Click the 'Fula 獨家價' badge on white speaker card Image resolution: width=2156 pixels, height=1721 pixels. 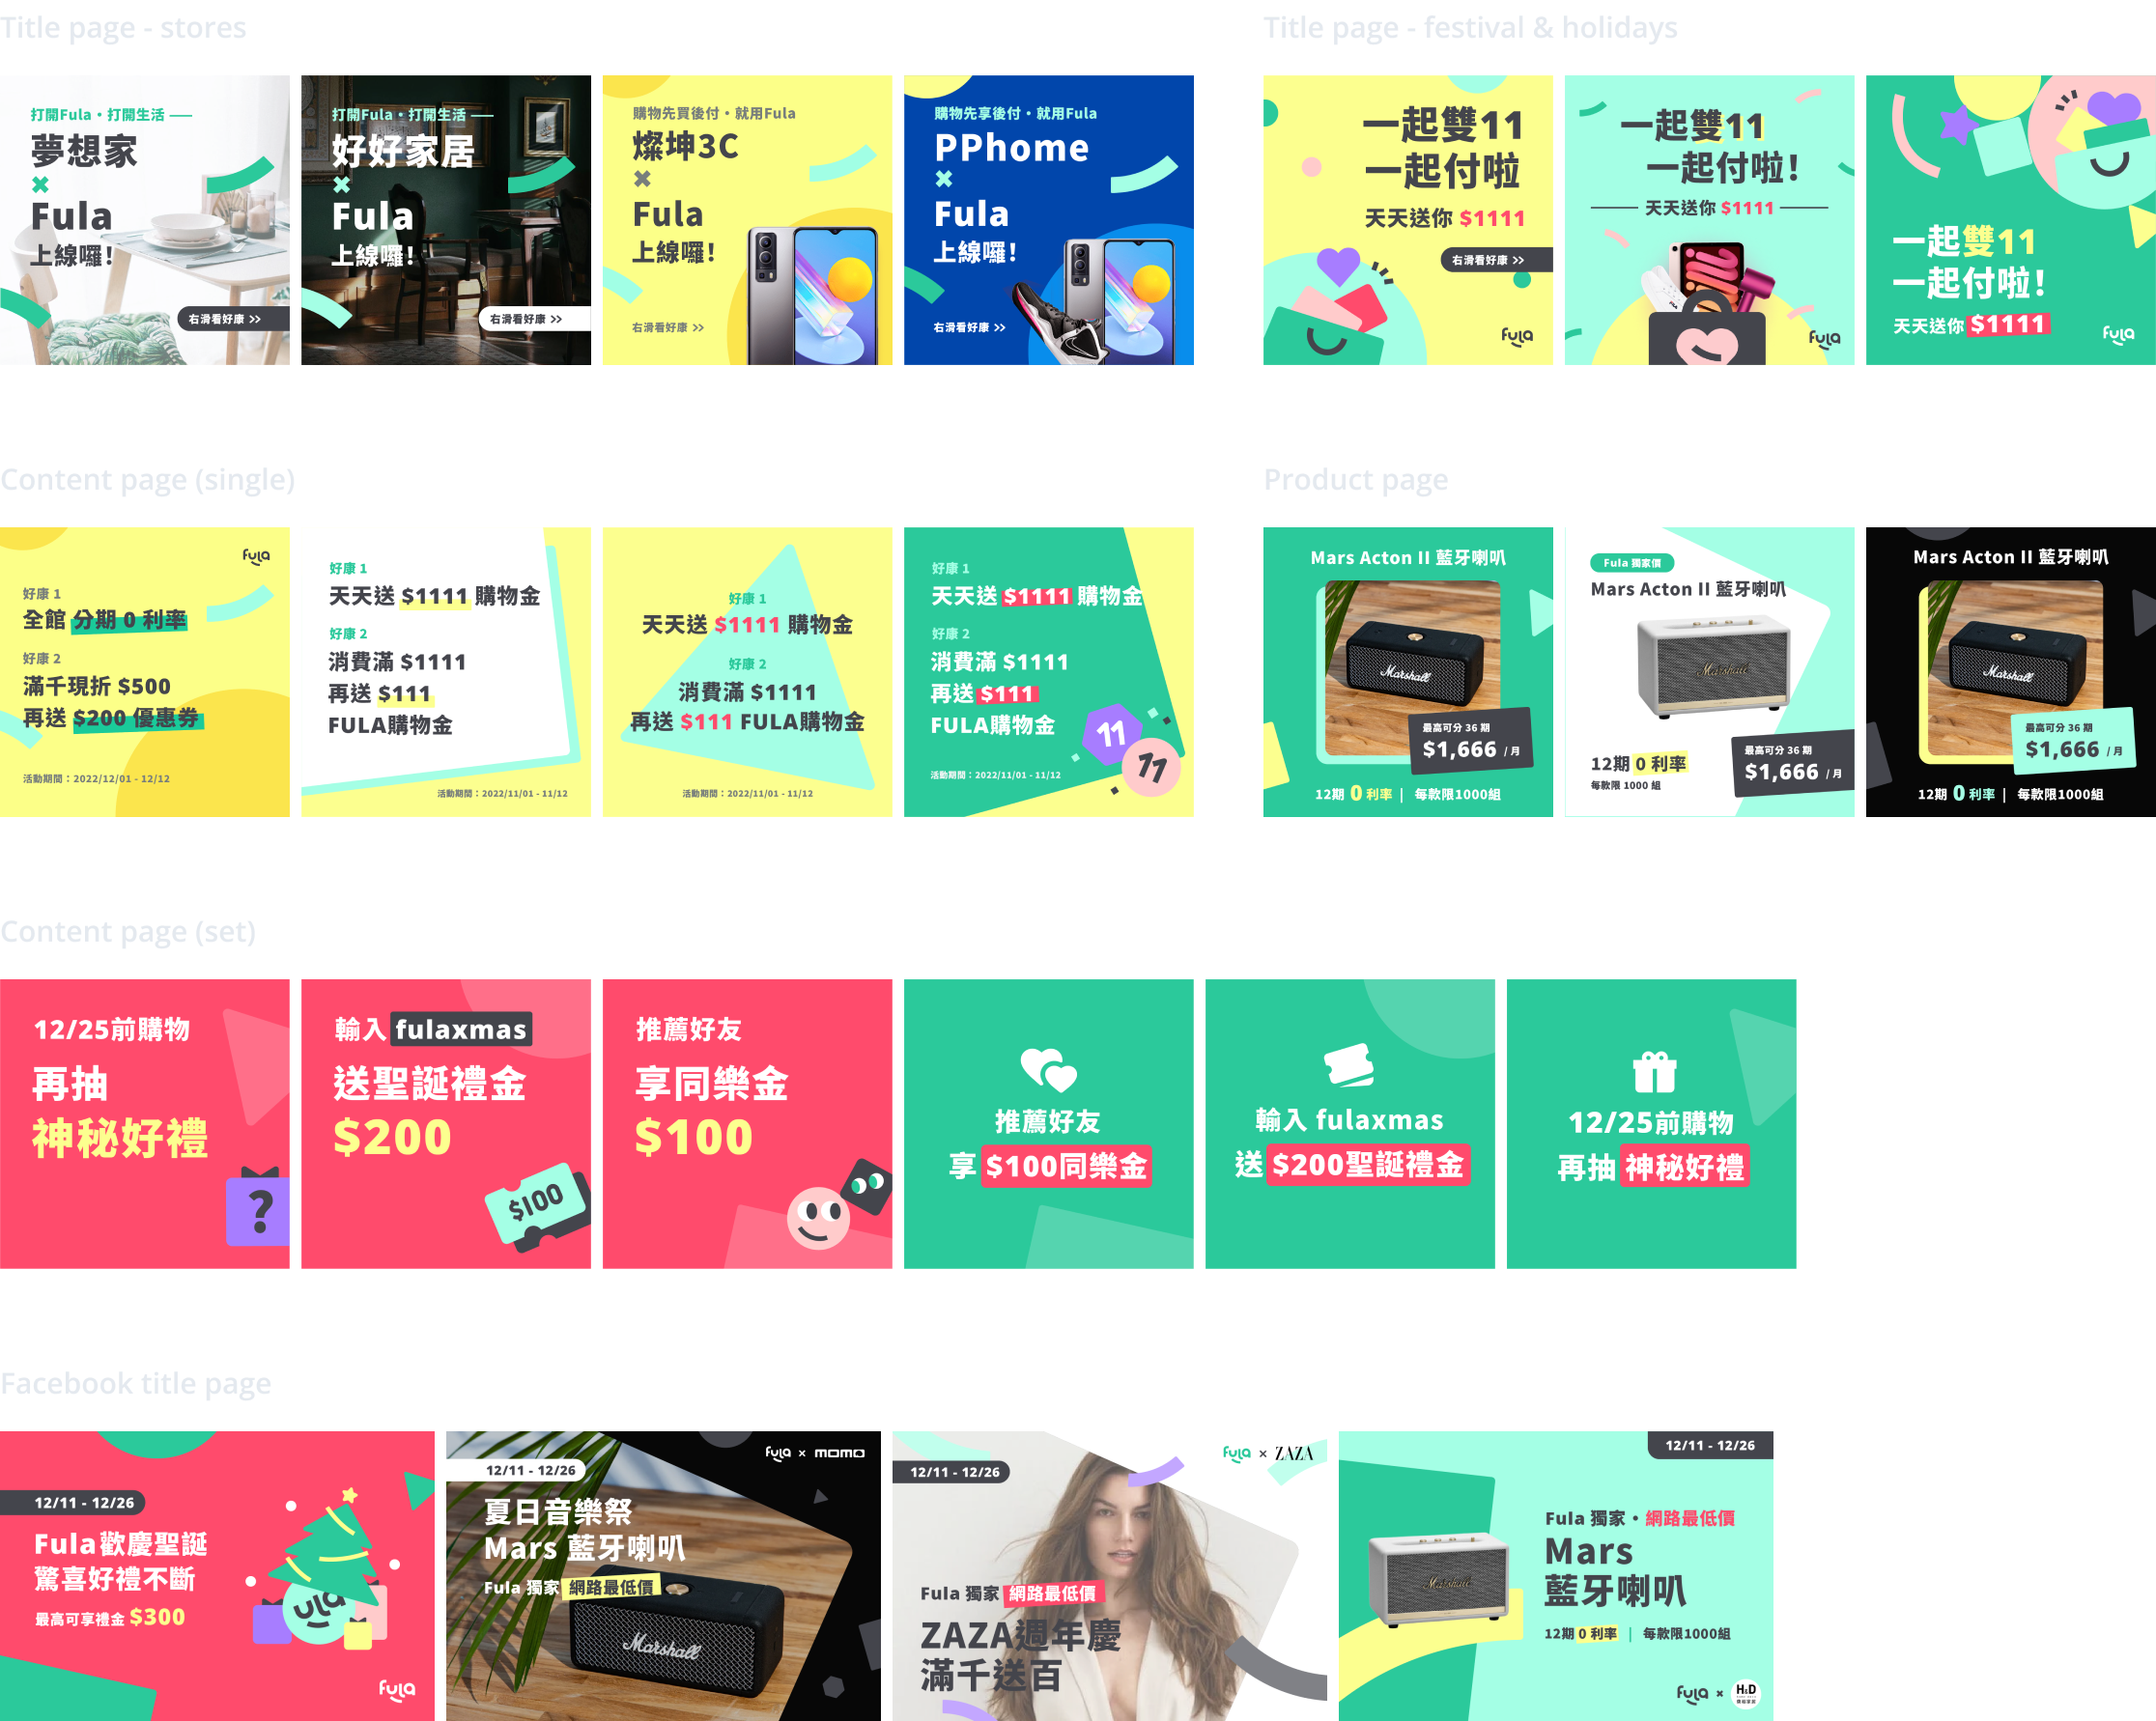(1632, 563)
